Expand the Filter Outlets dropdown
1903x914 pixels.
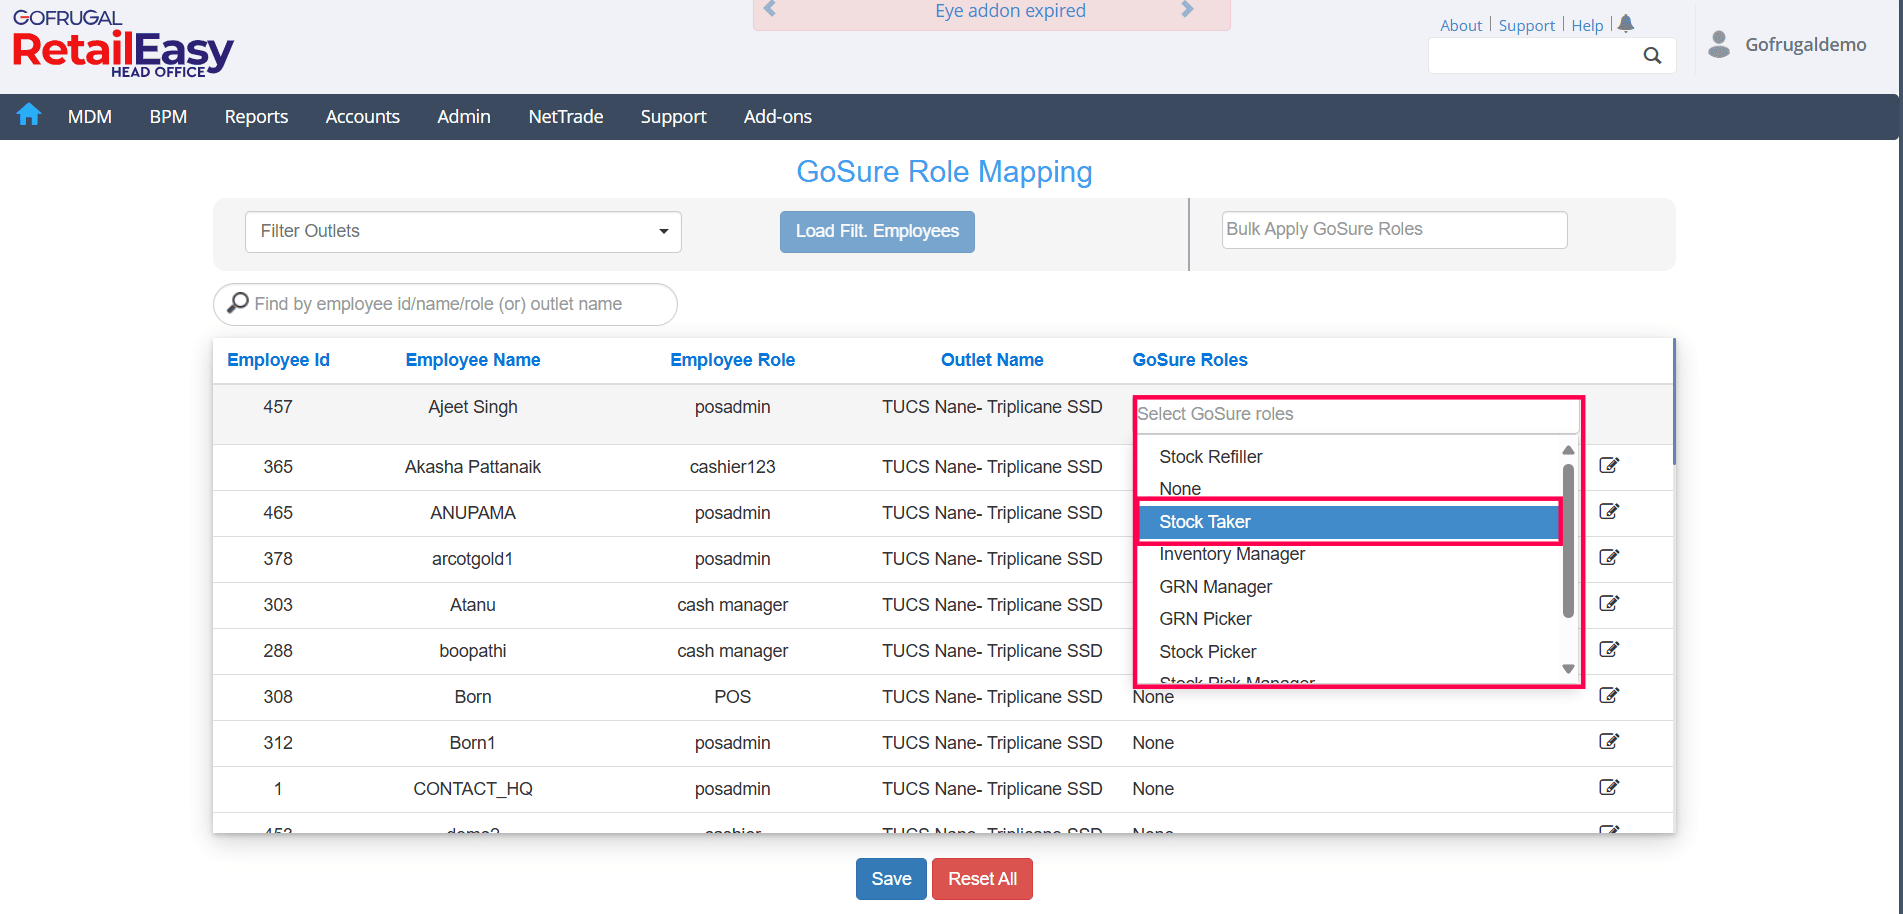(x=463, y=232)
